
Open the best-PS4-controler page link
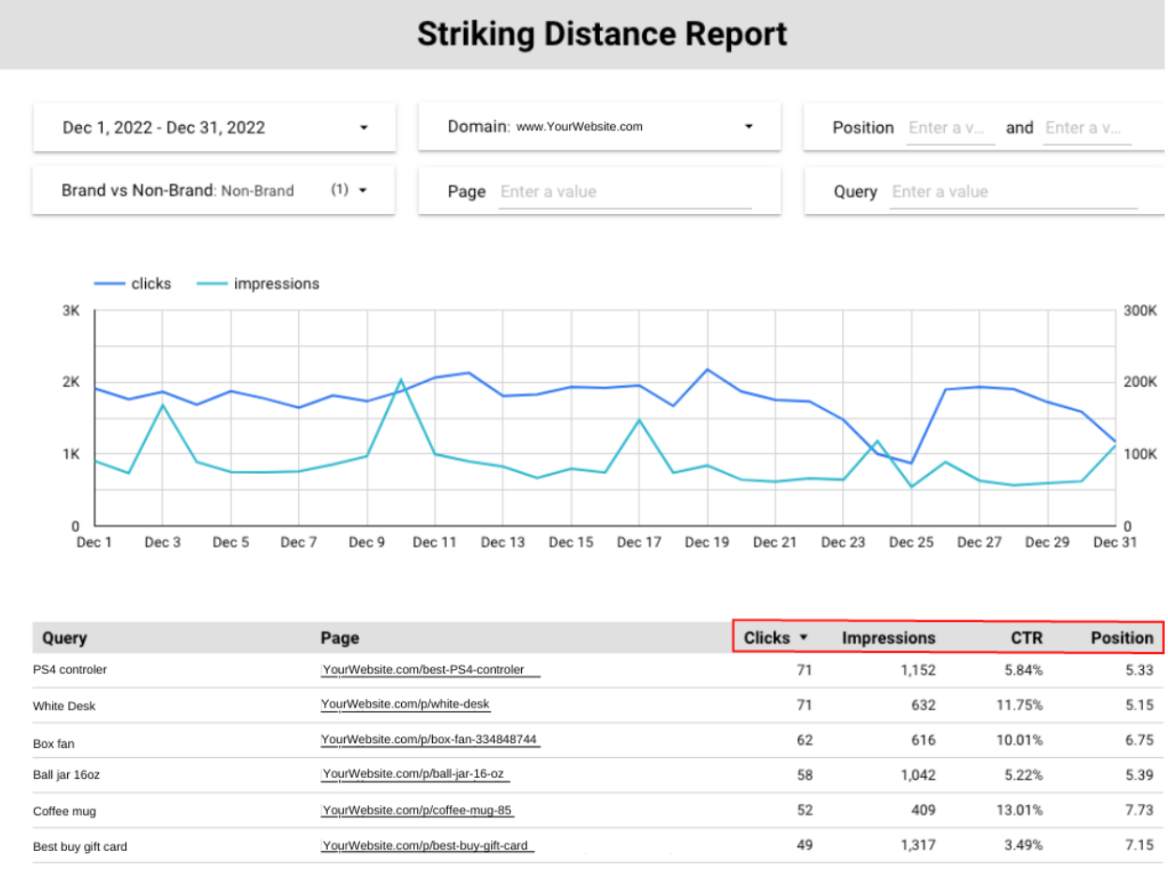[x=430, y=669]
